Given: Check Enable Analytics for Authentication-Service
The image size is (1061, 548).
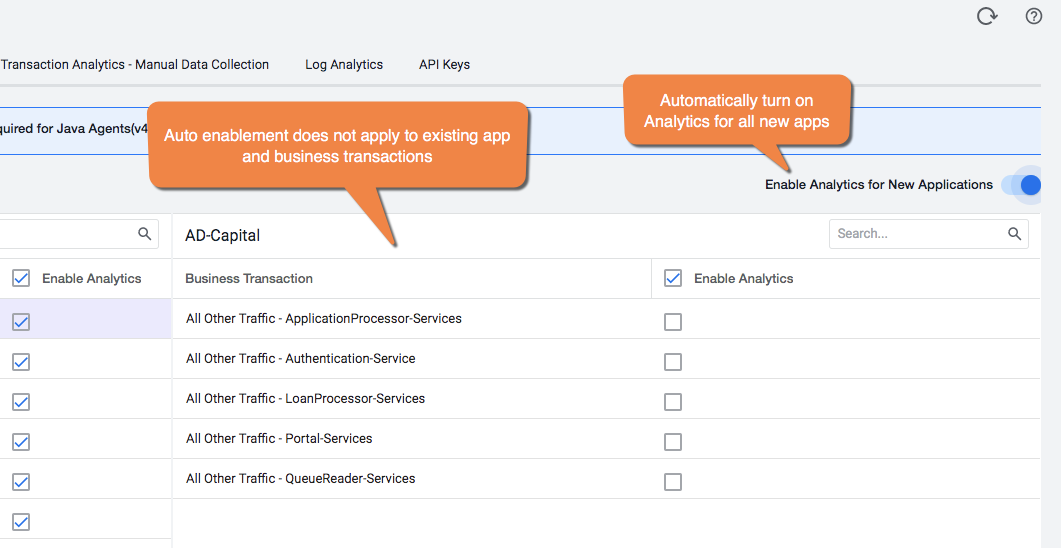Looking at the screenshot, I should (x=673, y=362).
